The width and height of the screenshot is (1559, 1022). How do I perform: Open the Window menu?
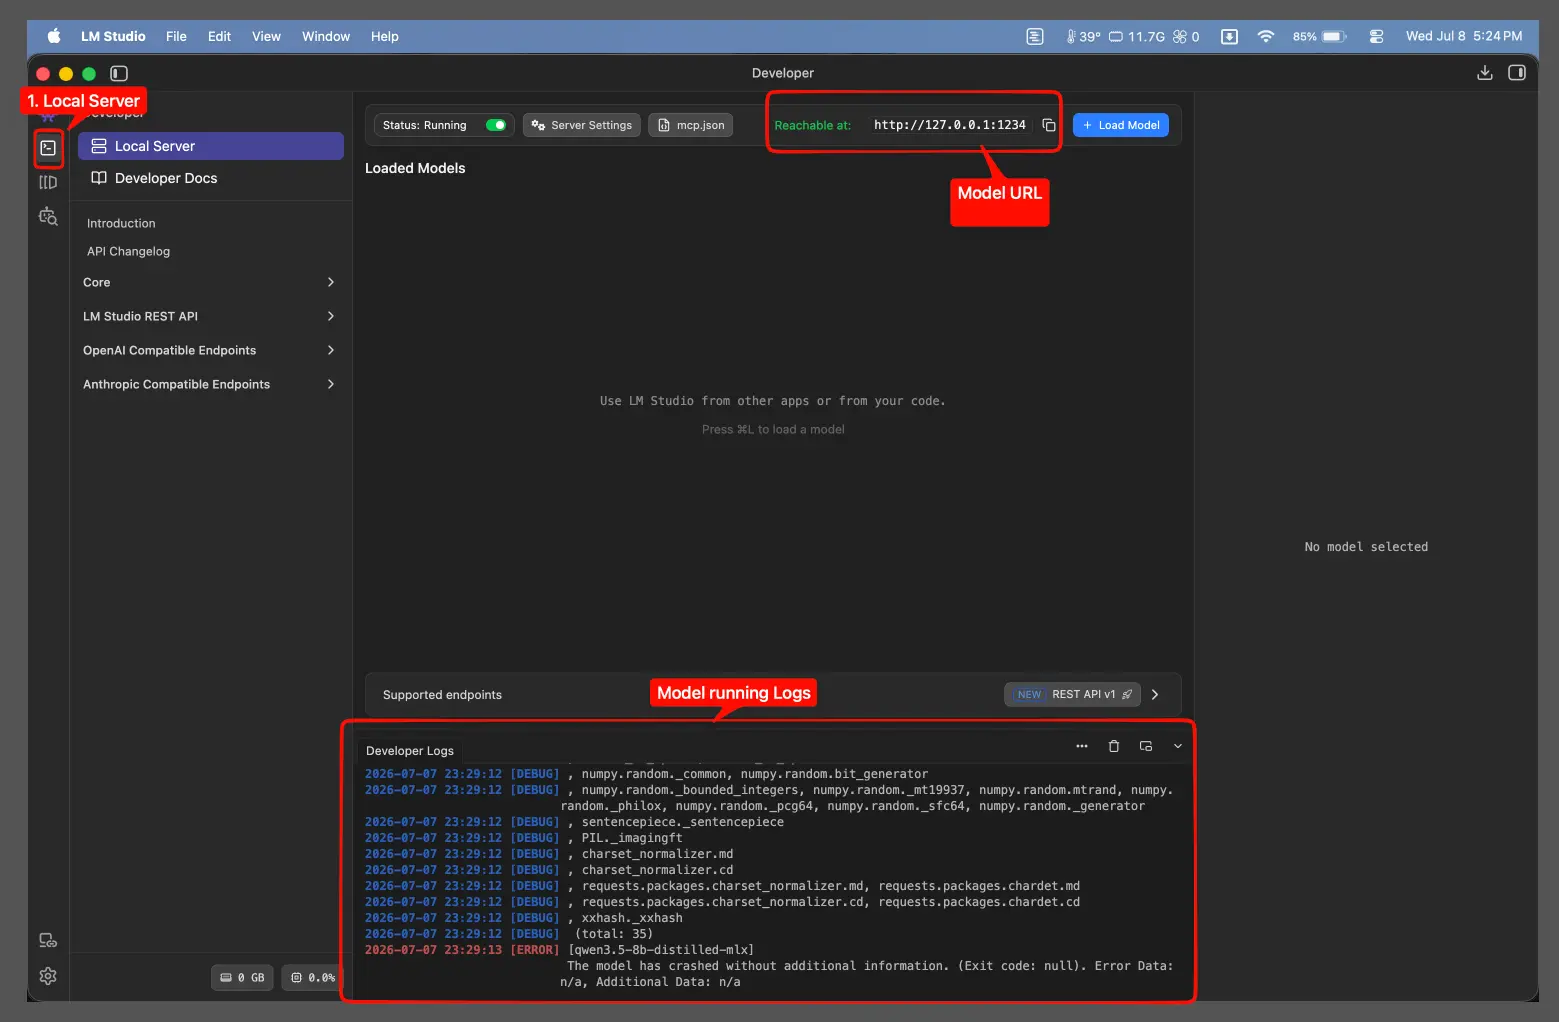point(326,36)
